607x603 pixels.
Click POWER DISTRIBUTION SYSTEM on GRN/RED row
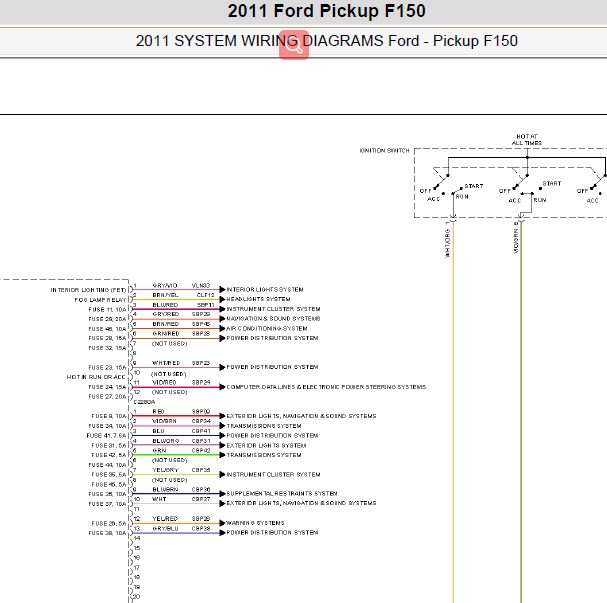pyautogui.click(x=272, y=338)
